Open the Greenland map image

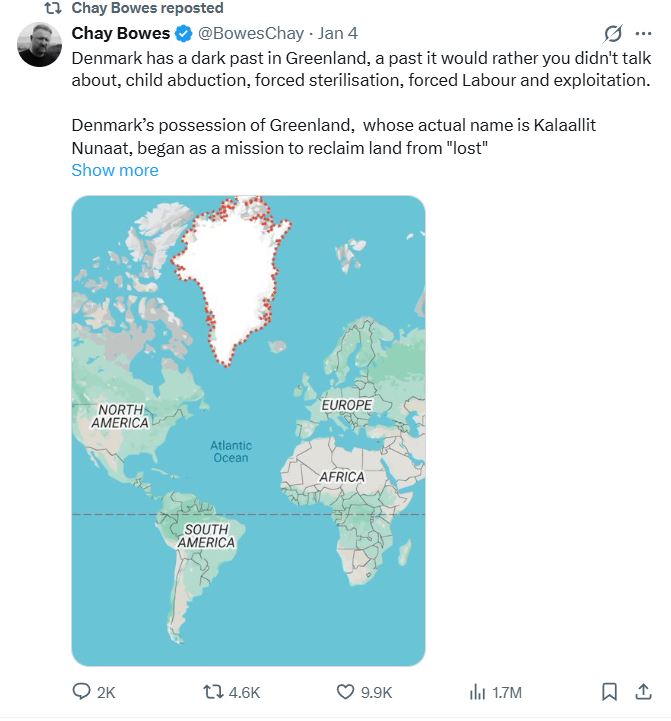point(248,430)
